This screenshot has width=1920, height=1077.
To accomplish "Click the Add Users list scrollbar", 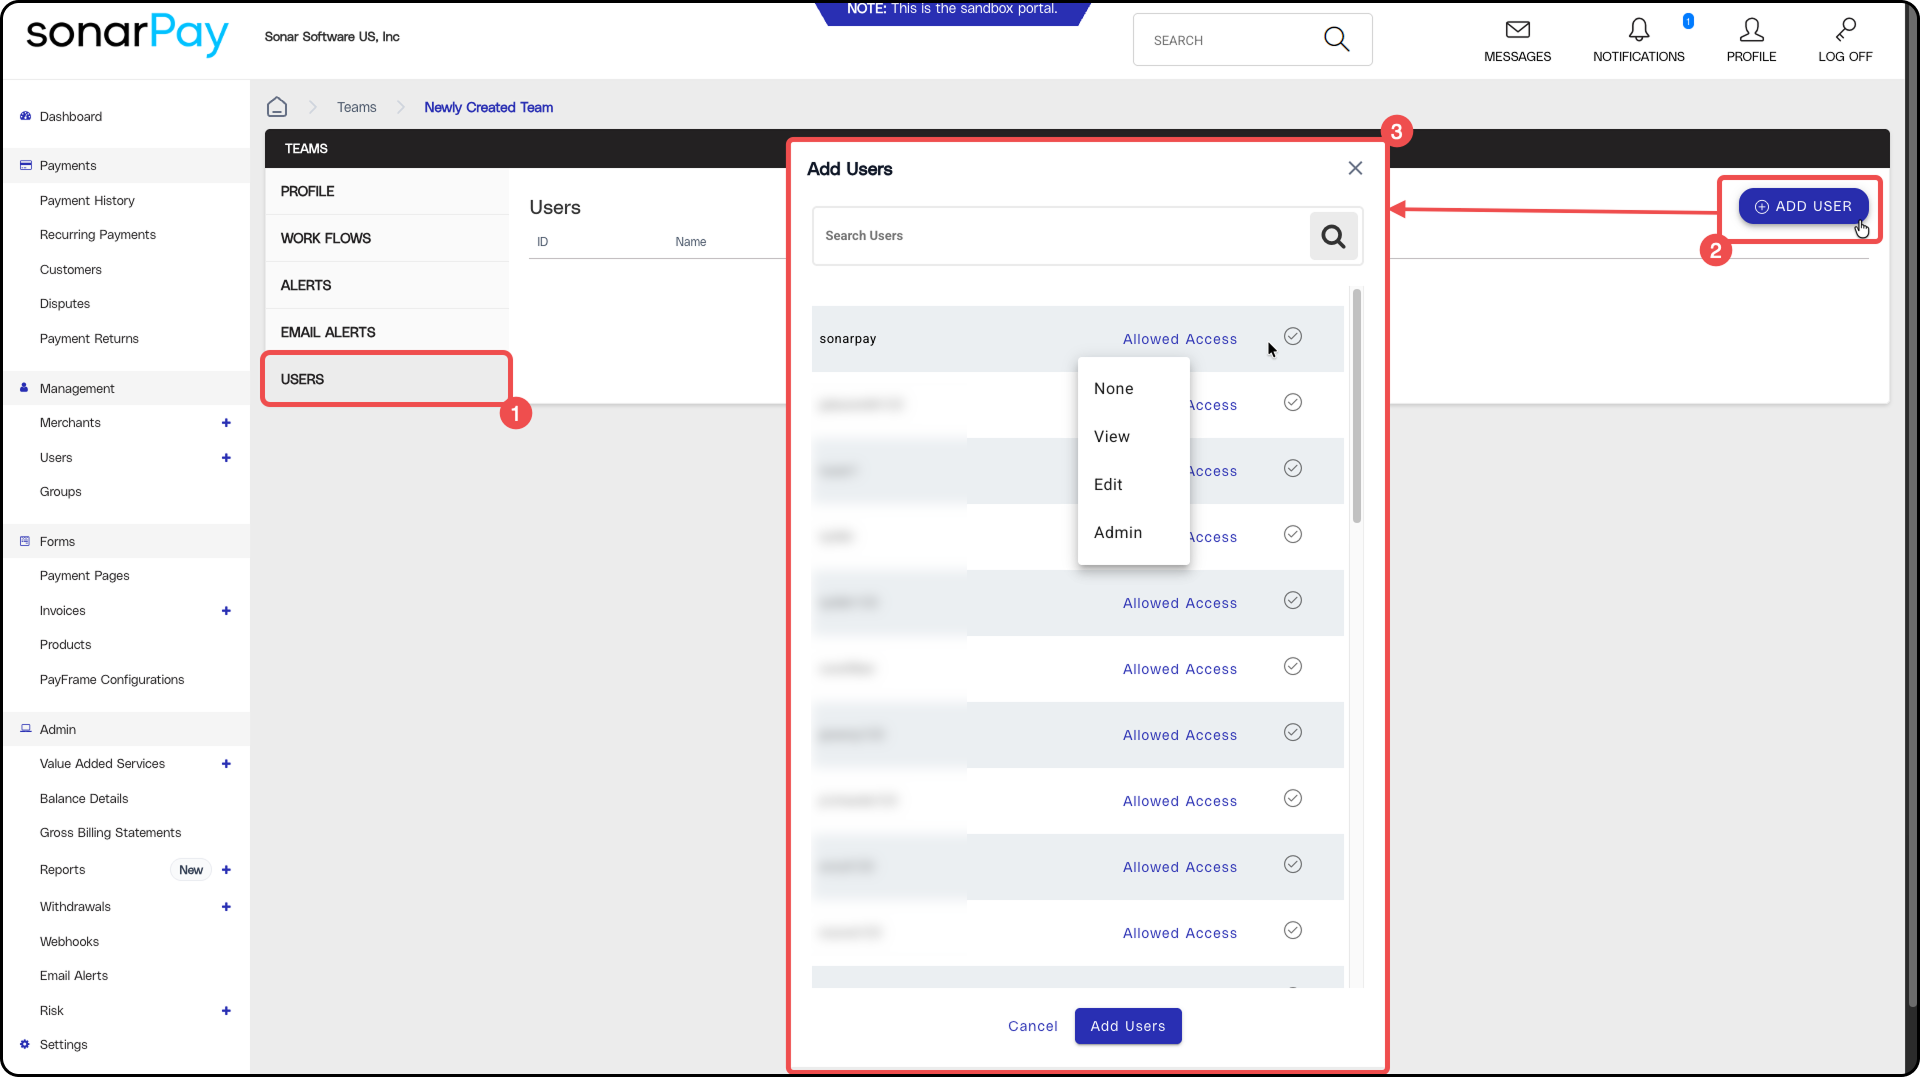I will [1357, 406].
